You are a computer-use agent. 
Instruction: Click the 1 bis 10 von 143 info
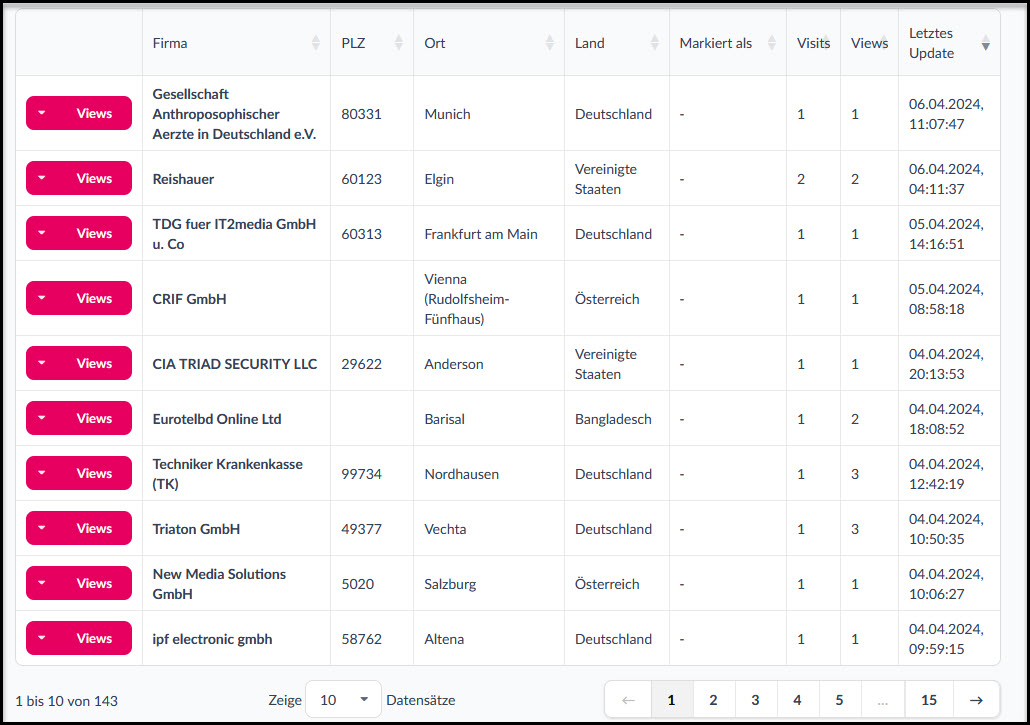(66, 701)
